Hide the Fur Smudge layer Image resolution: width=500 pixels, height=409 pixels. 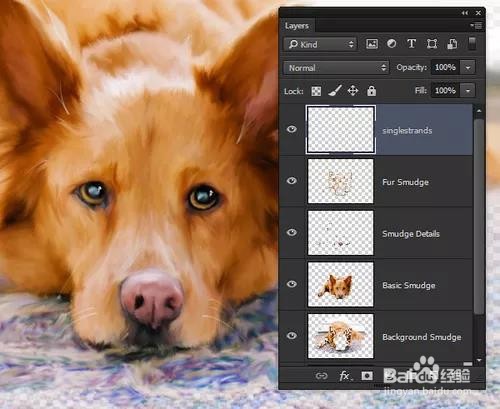(292, 181)
